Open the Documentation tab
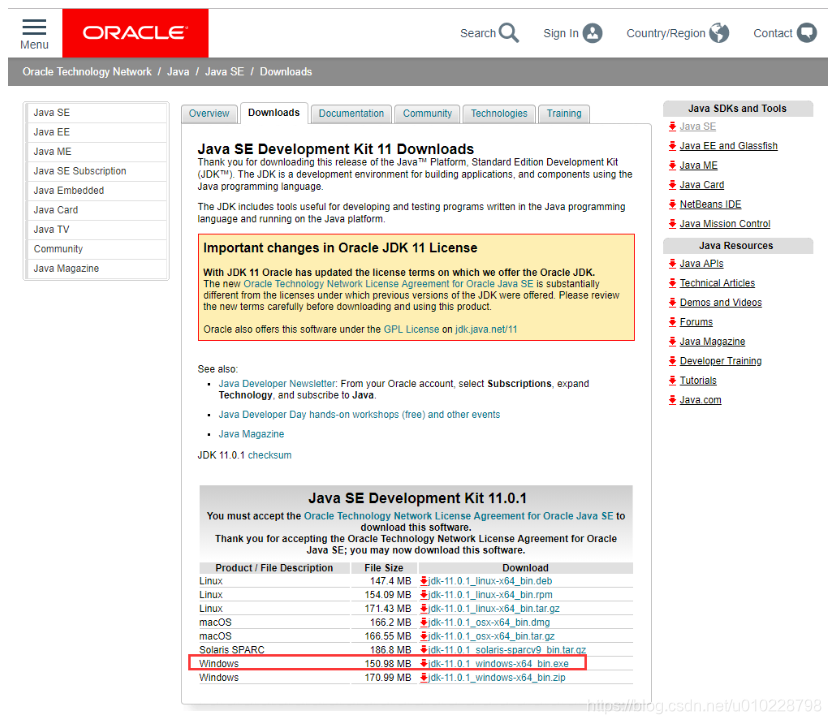Image resolution: width=831 pixels, height=724 pixels. tap(351, 113)
